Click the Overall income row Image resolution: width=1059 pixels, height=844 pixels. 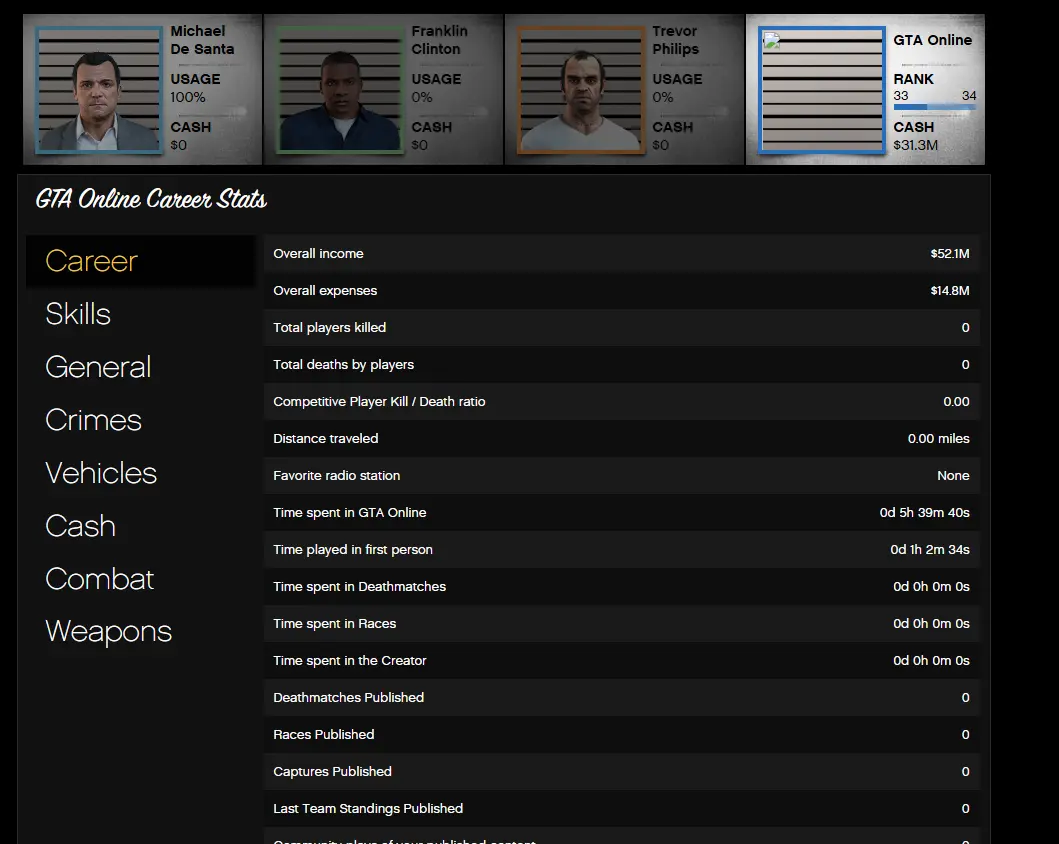tap(620, 254)
